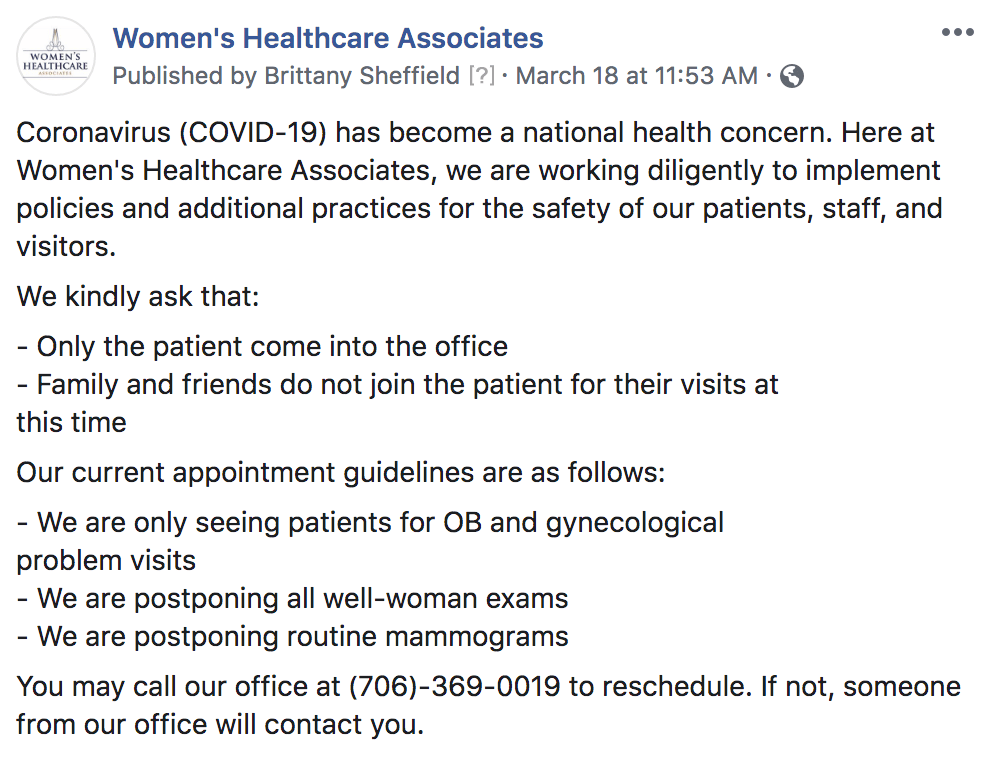984x782 pixels.
Task: Click the "postponing all well-woman exams" line
Action: point(292,599)
